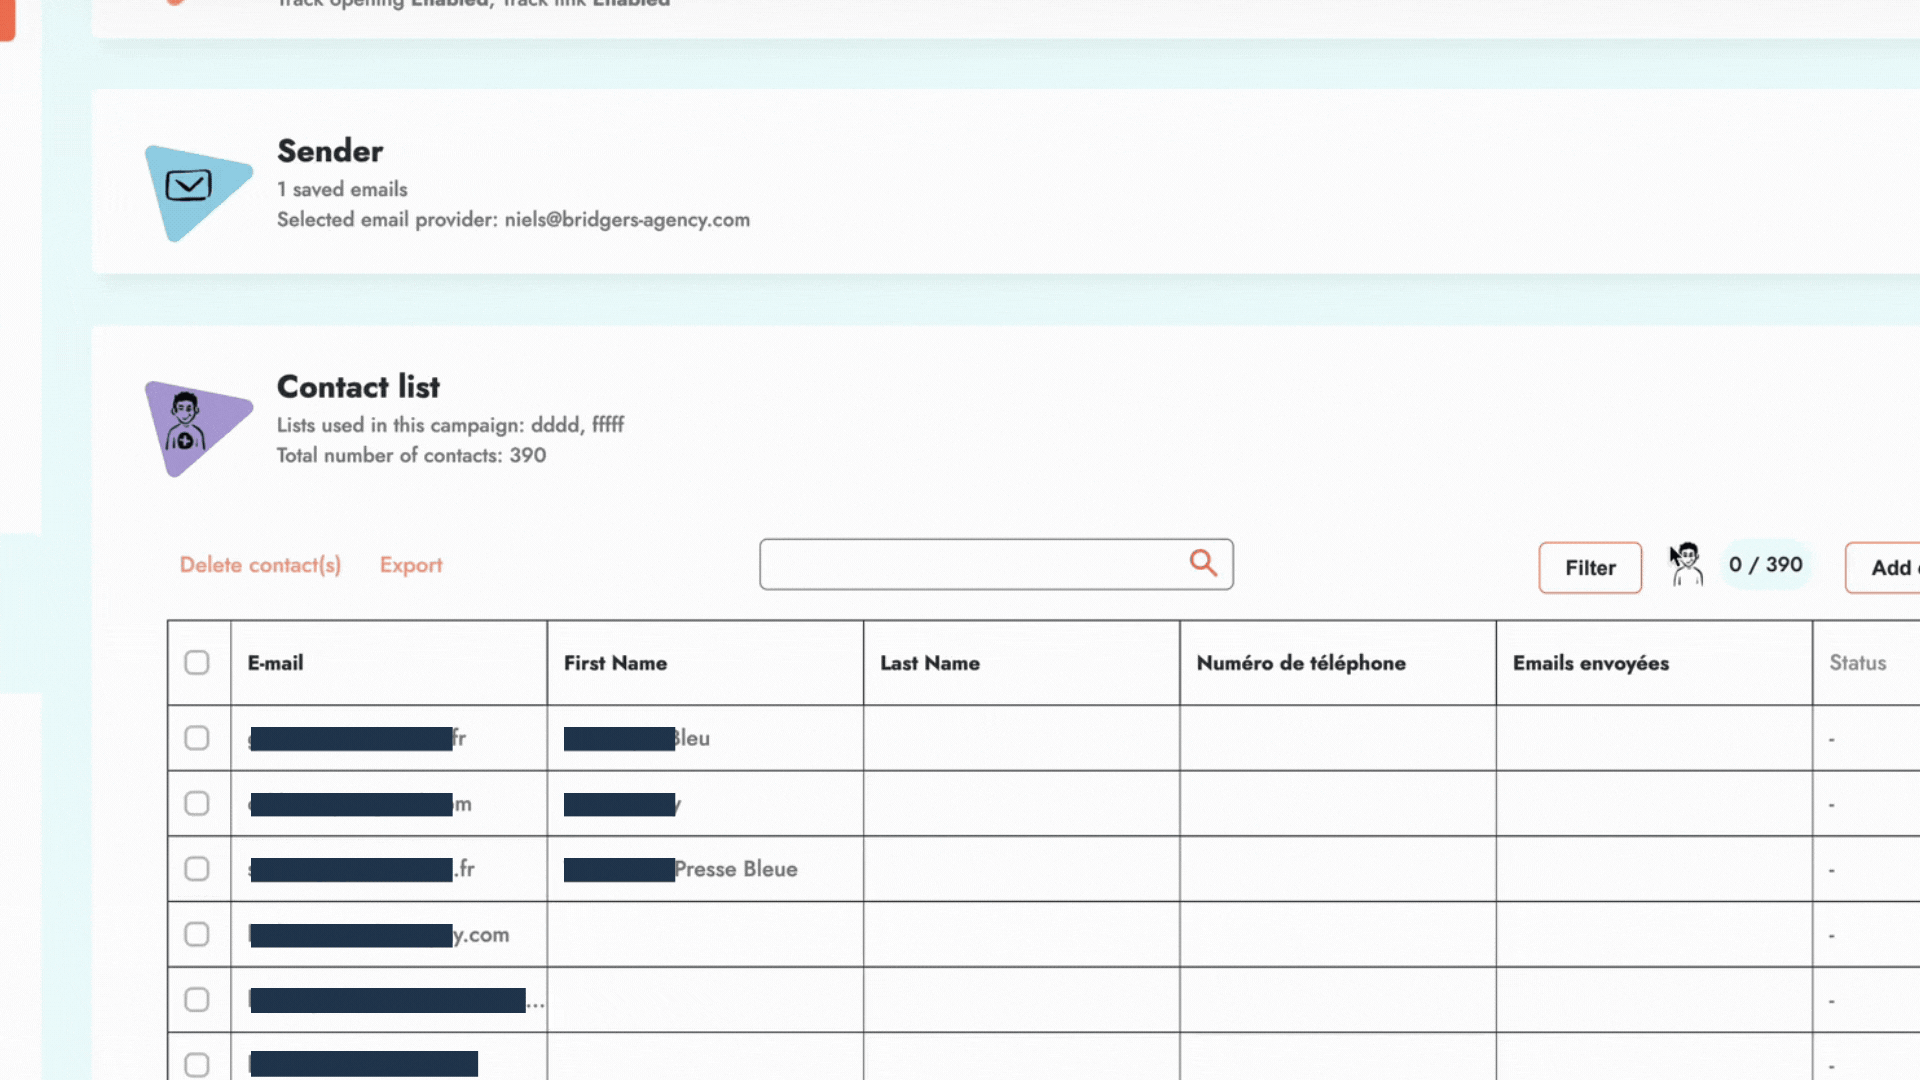Click the Filter button icon
This screenshot has height=1080, width=1920.
point(1589,566)
